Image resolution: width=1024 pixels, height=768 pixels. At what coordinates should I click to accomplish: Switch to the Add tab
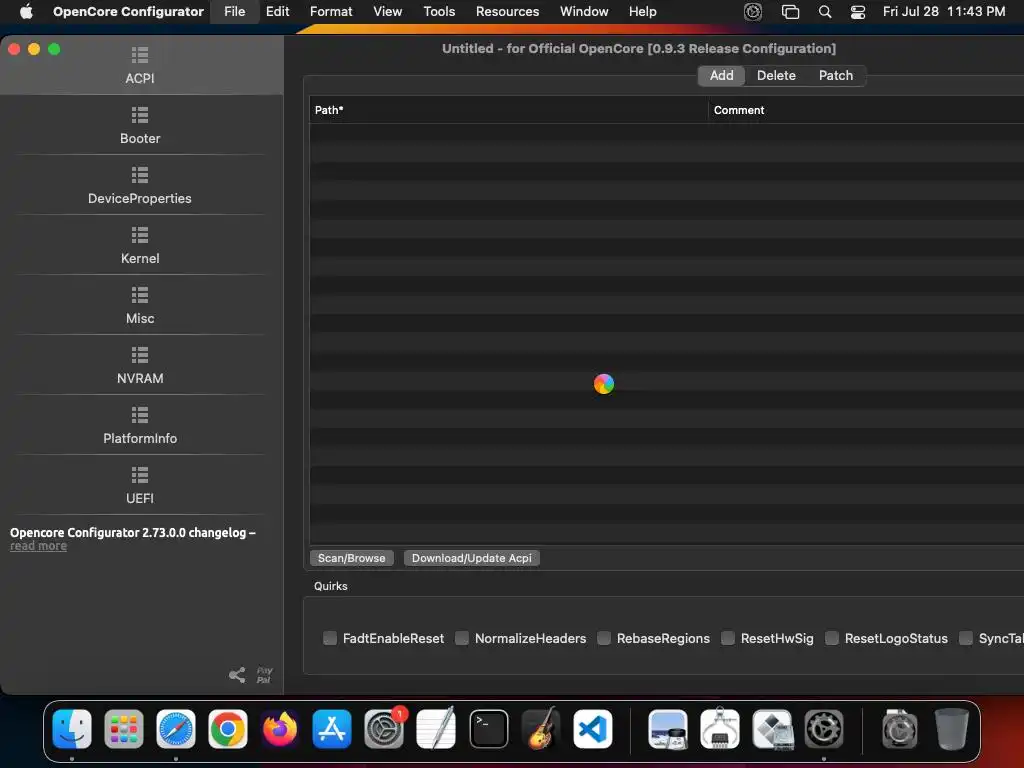tap(722, 76)
